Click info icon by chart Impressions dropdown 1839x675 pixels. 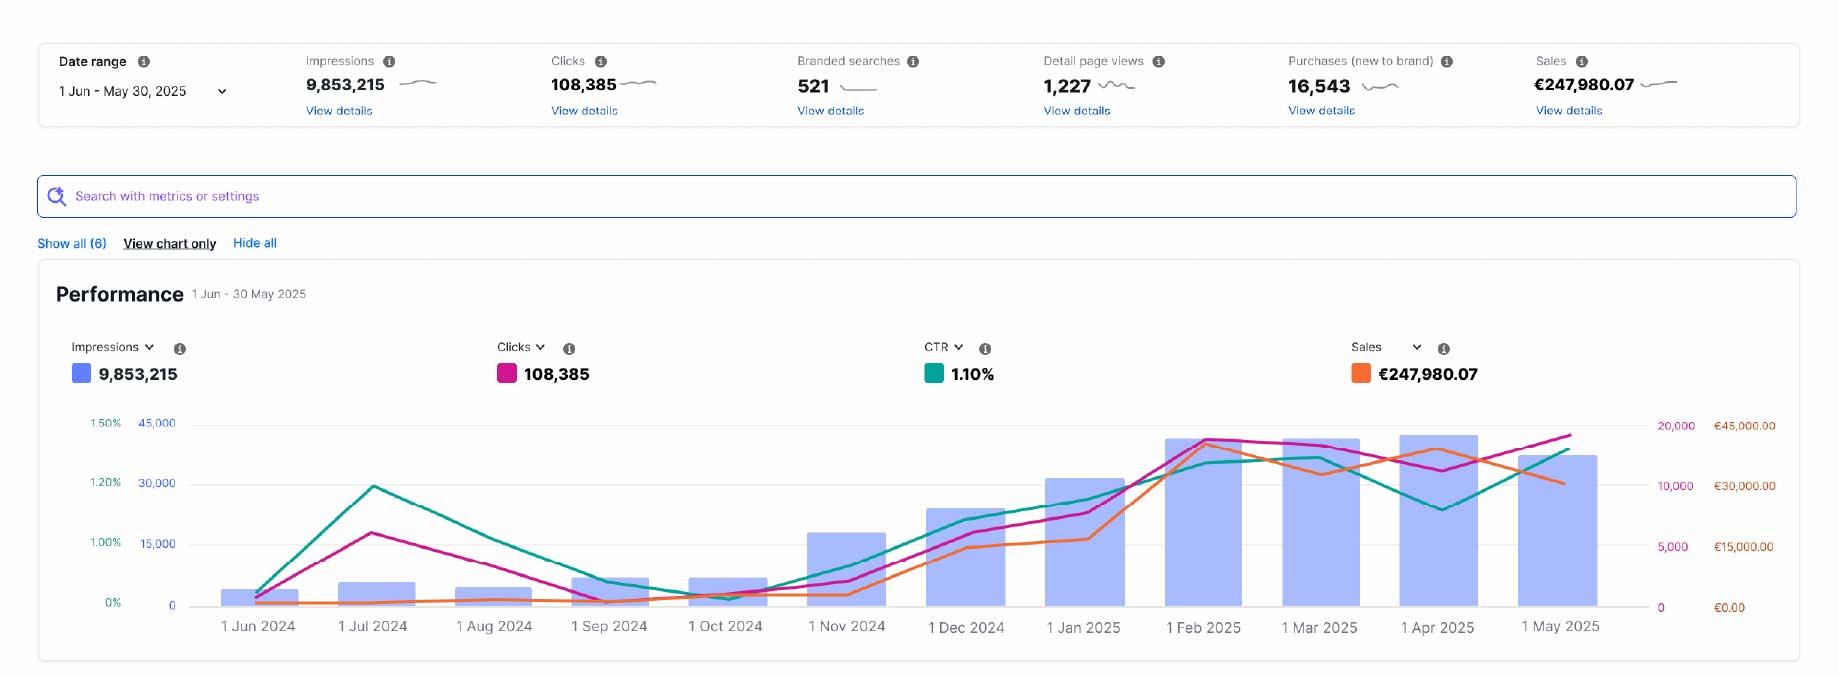(x=180, y=349)
